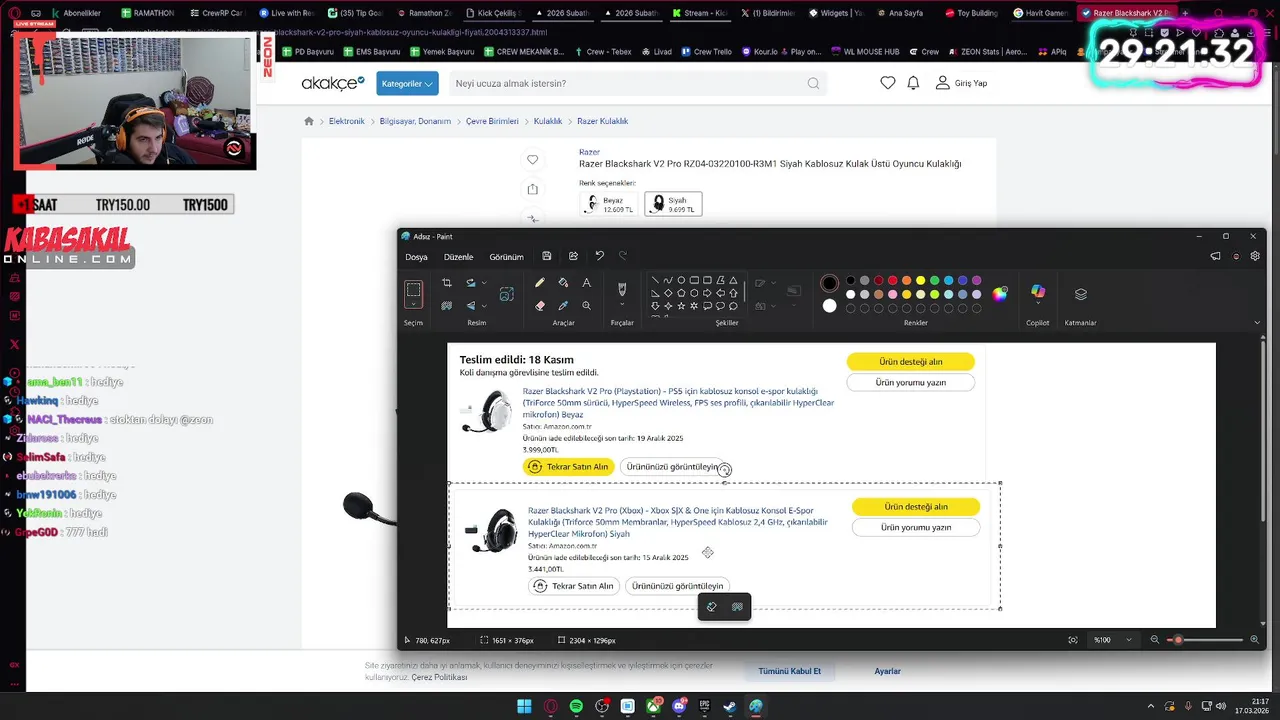This screenshot has height=720, width=1280.
Task: Expand the Brushes dropdown in Paint
Action: coord(622,304)
